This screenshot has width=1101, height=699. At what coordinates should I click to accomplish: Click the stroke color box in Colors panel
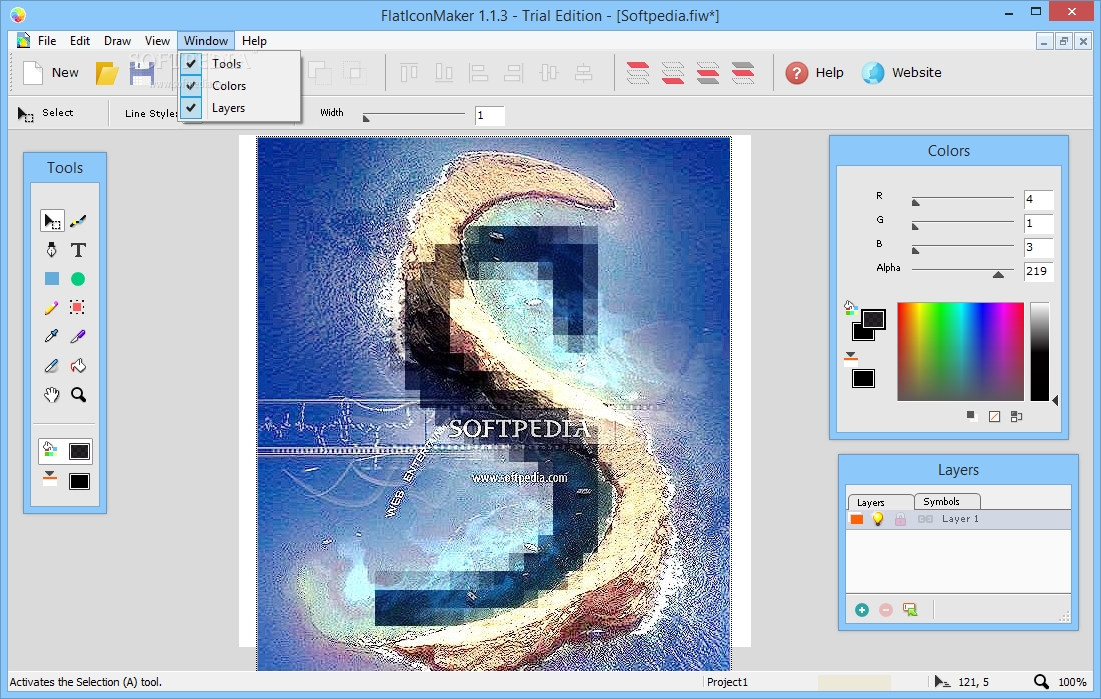click(x=863, y=379)
